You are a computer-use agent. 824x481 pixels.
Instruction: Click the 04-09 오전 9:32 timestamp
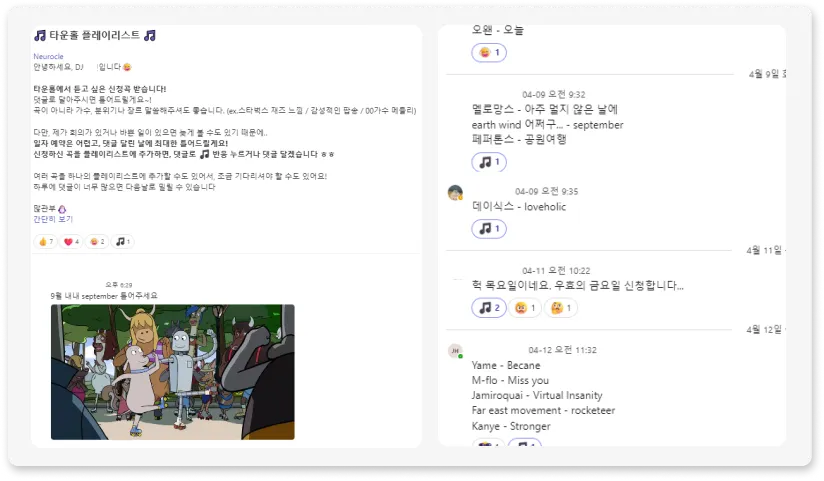click(x=553, y=95)
